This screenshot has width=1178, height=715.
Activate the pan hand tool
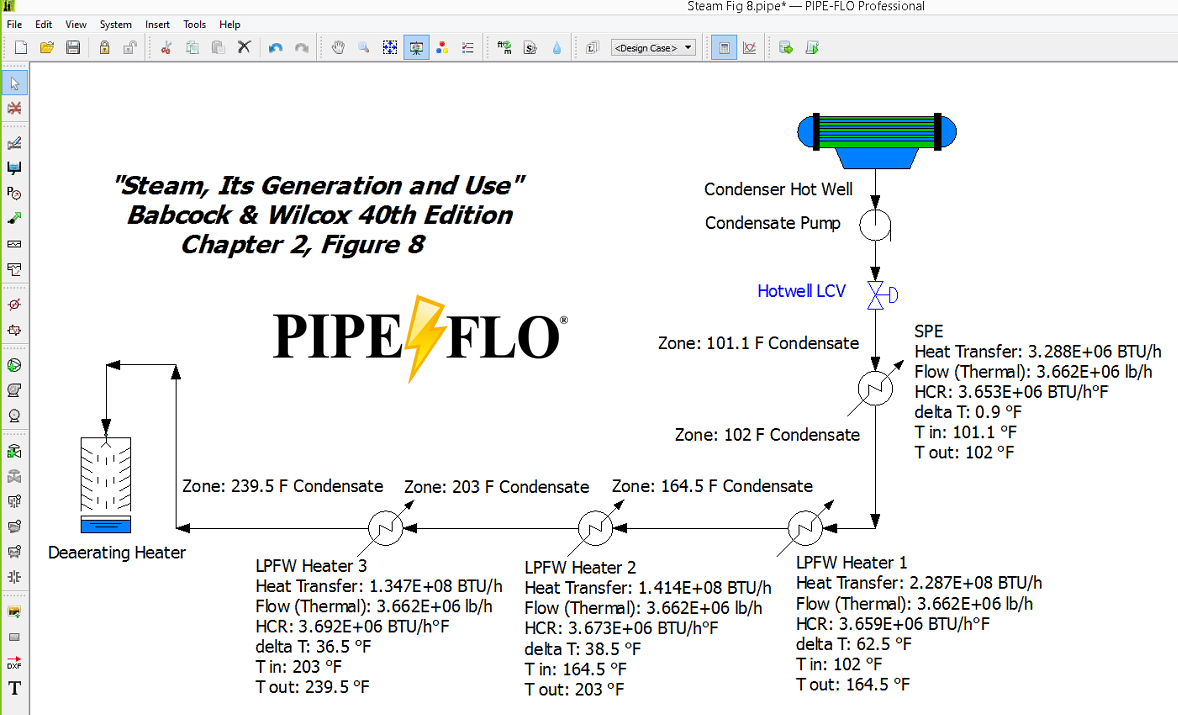pyautogui.click(x=338, y=47)
